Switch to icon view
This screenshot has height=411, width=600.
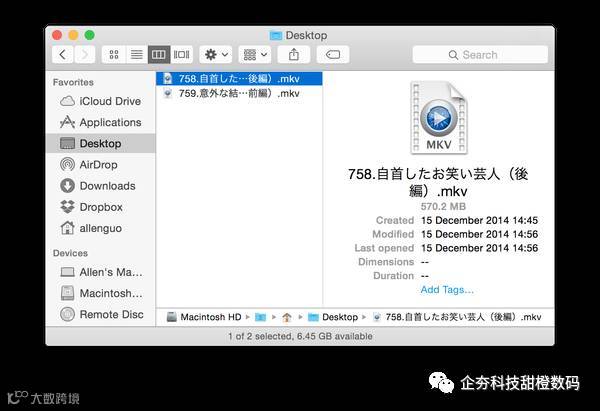pos(114,55)
